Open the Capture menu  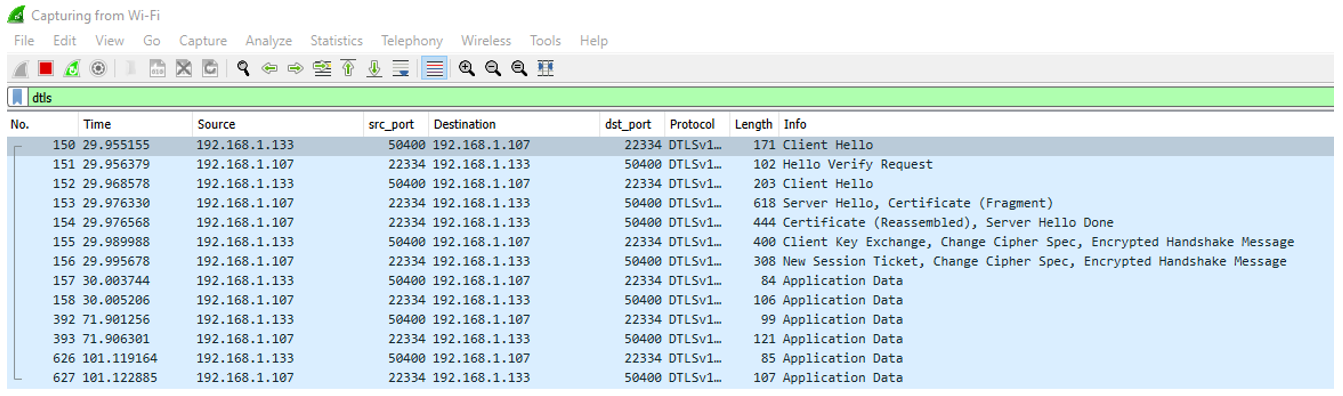click(x=203, y=41)
